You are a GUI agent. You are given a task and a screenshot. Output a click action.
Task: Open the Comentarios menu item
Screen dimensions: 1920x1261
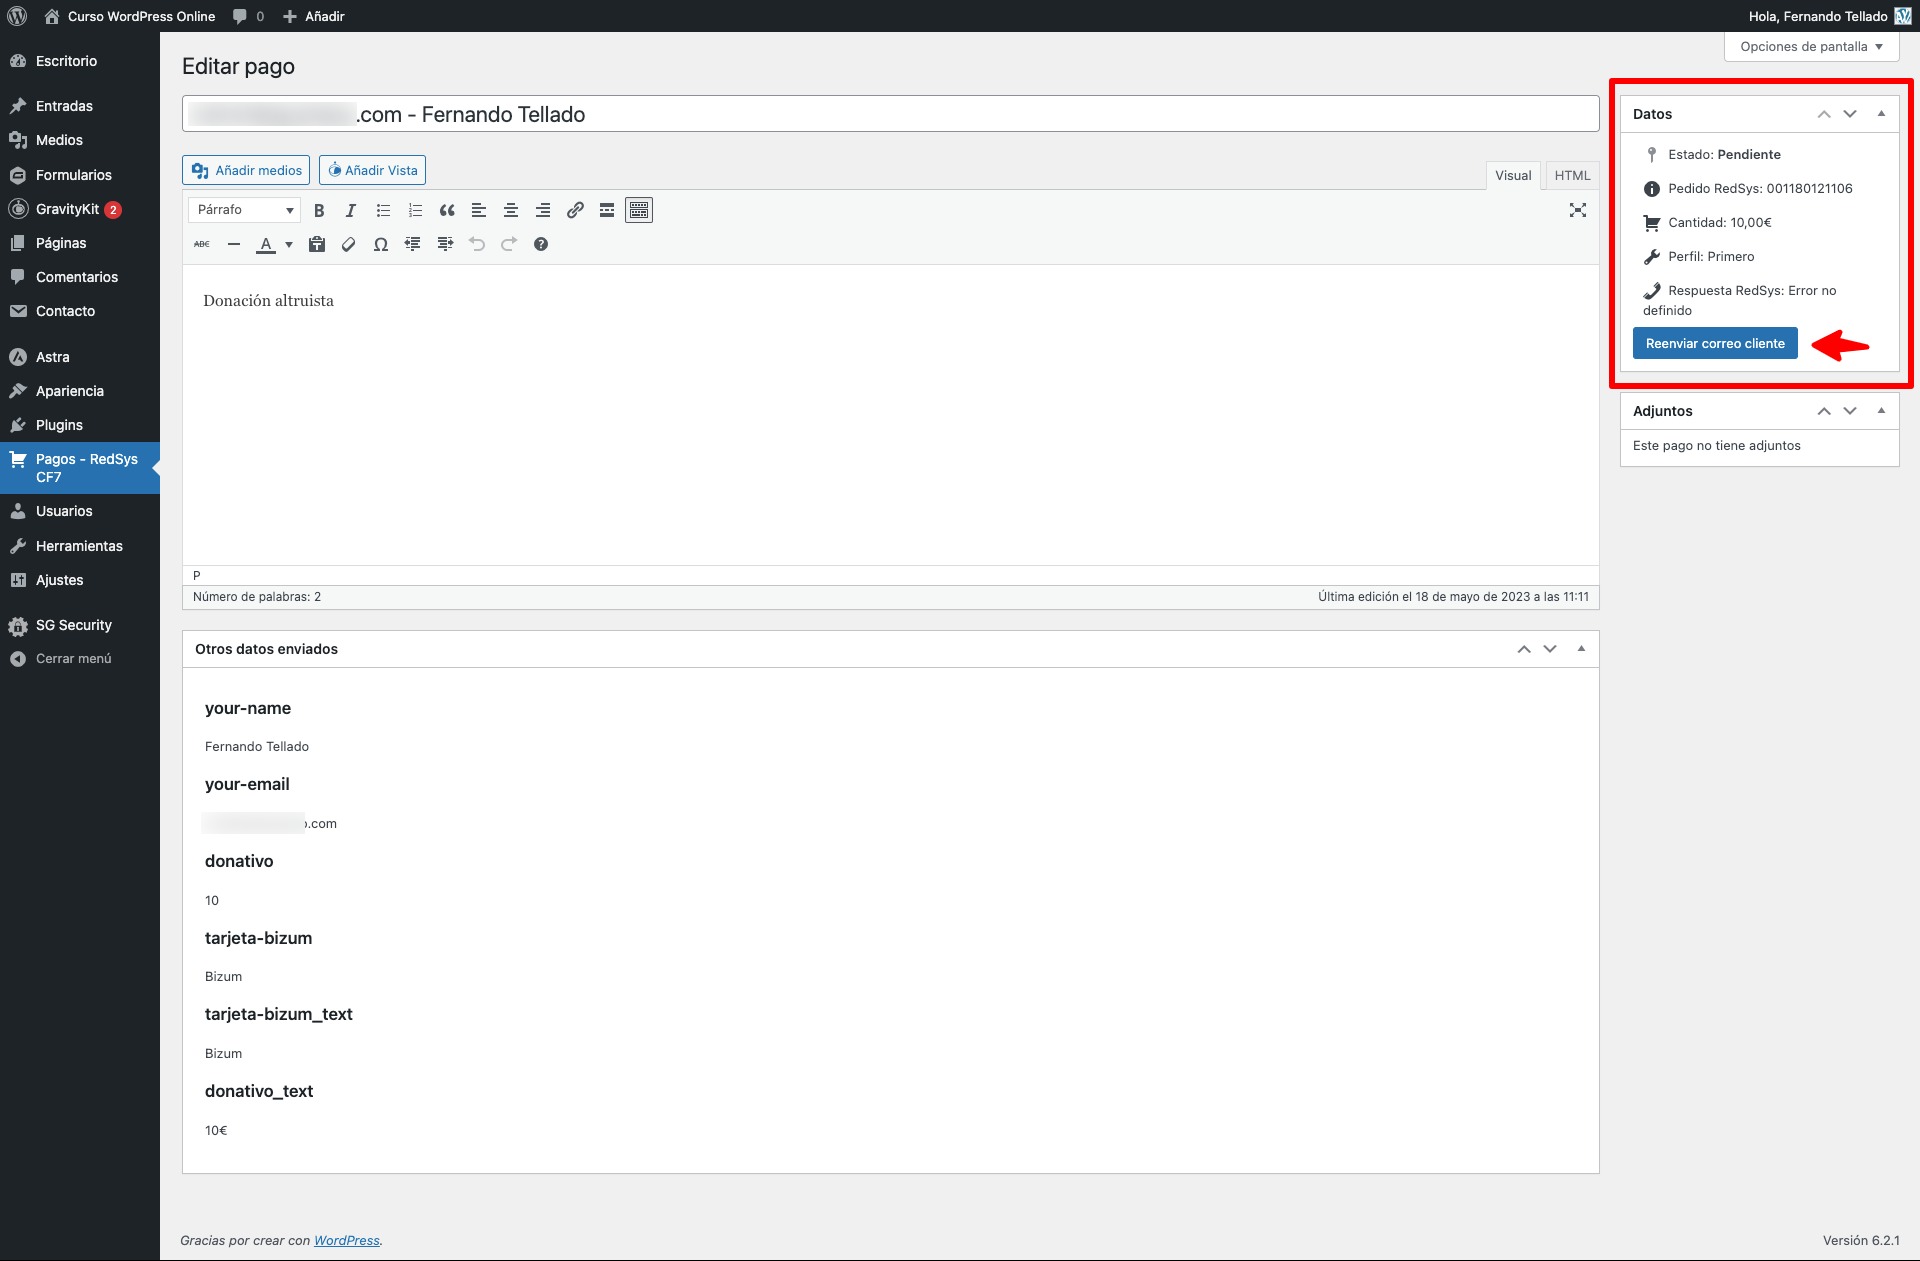pyautogui.click(x=77, y=277)
